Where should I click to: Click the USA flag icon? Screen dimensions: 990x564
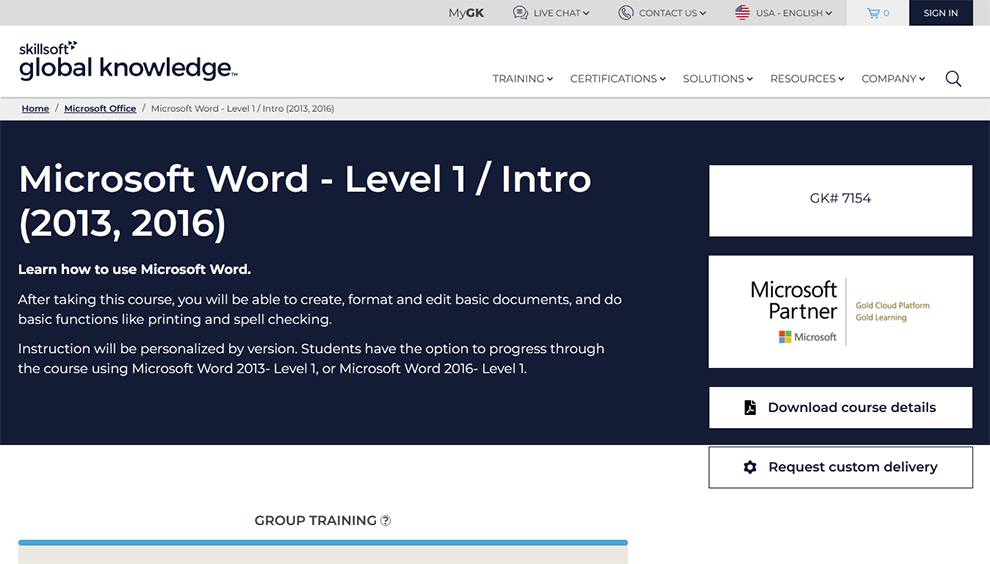pos(742,13)
